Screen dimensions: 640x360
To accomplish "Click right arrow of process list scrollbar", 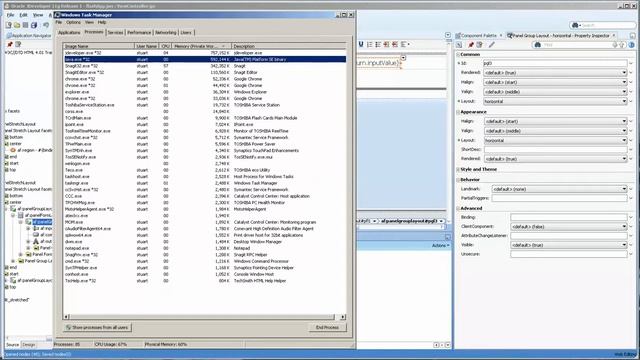I will point(343,317).
